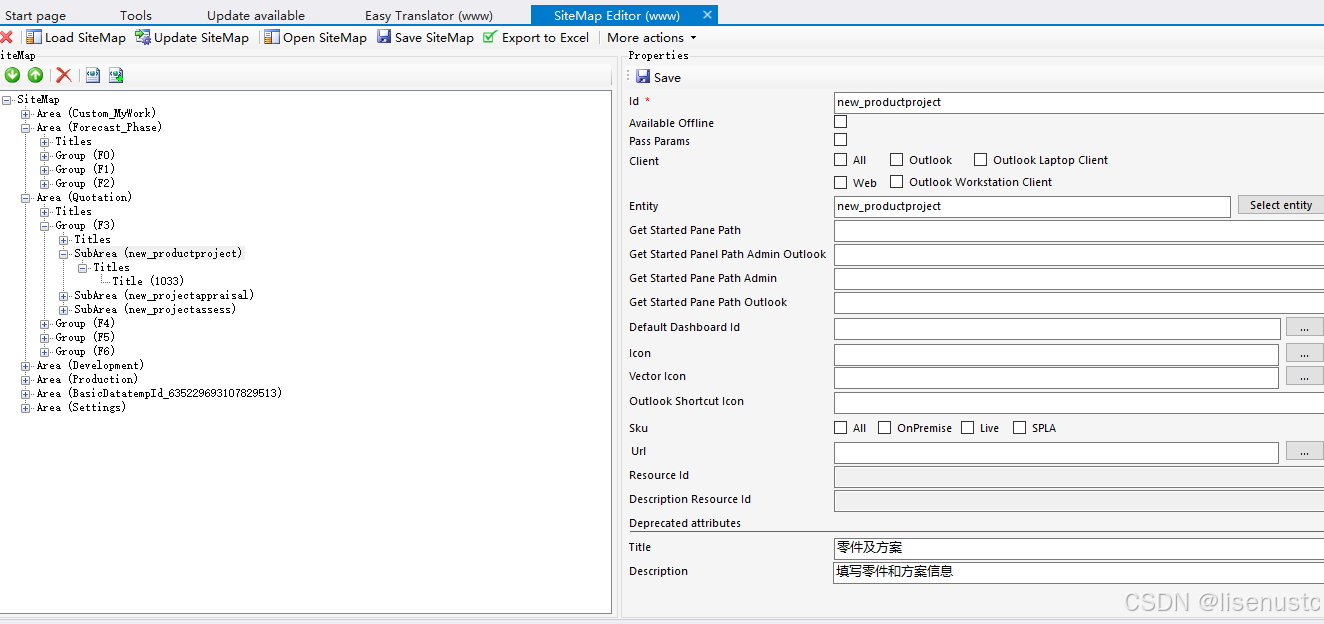Click the Url input field

tap(1056, 452)
